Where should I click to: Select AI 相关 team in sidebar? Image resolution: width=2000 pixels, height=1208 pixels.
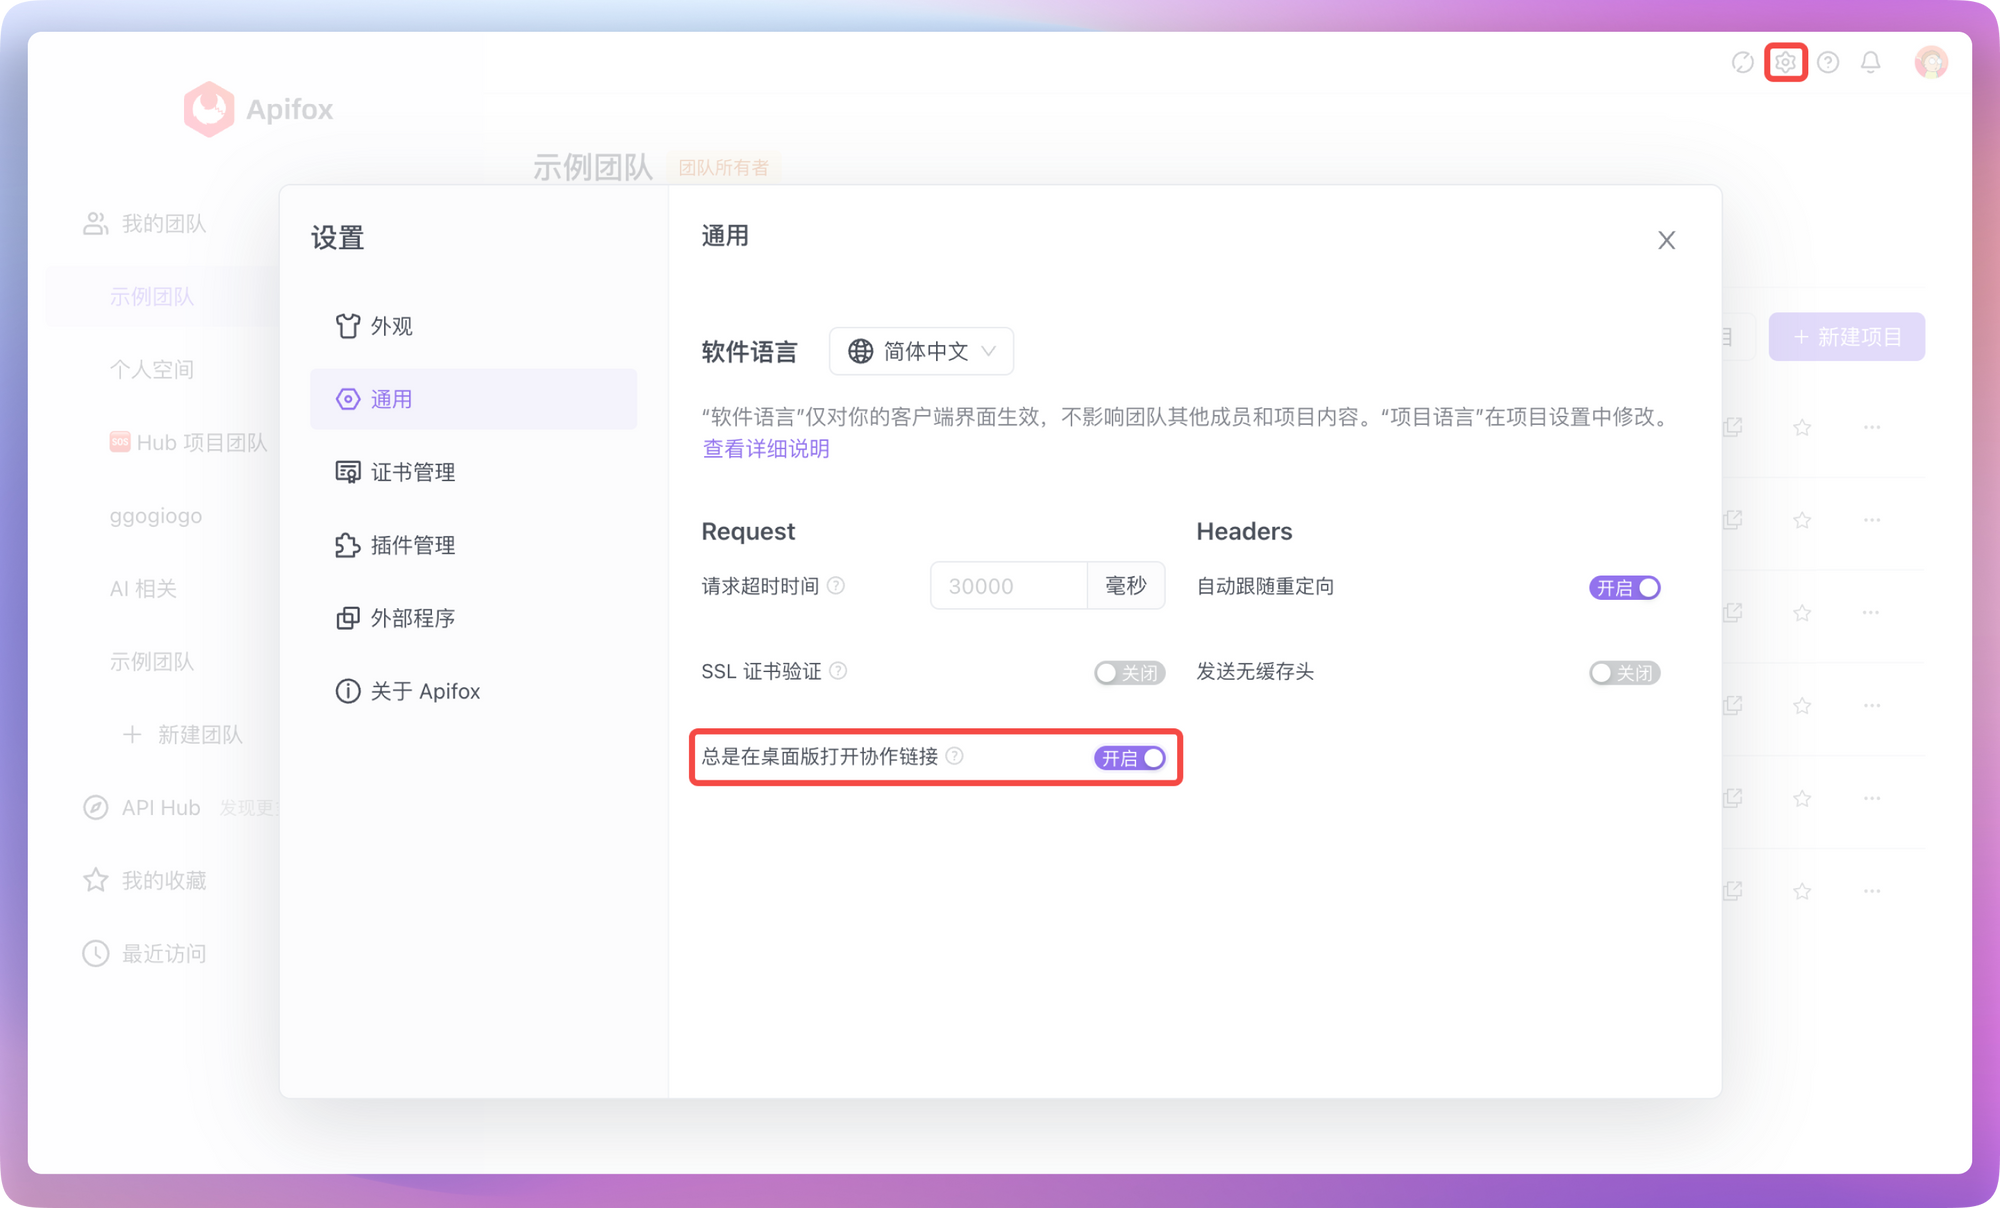(143, 589)
